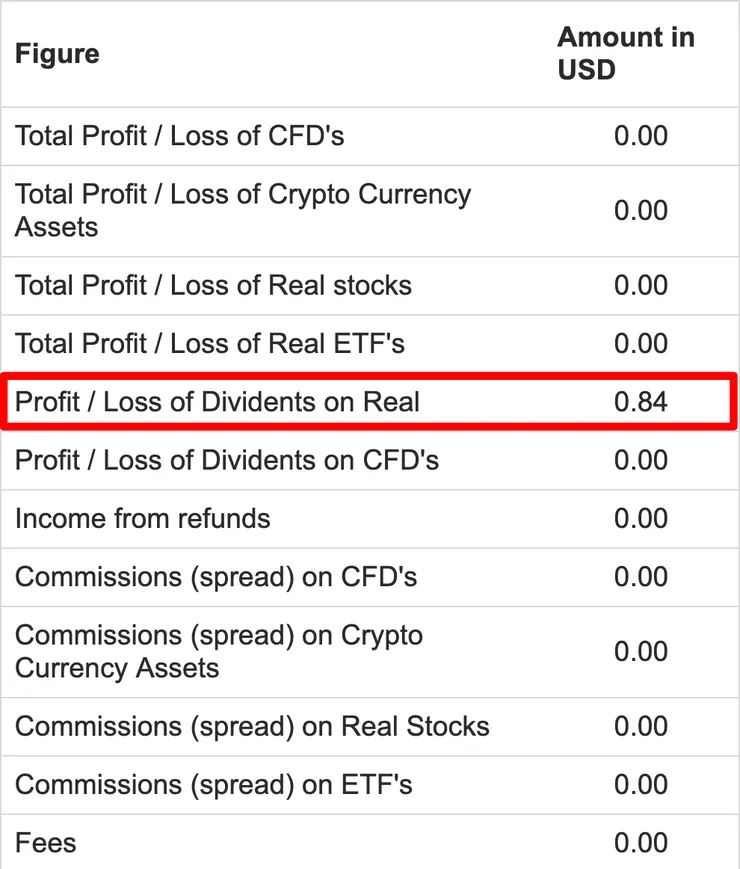
Task: Select "Commissions (spread) on Crypto Currency Assets" label
Action: (x=219, y=651)
